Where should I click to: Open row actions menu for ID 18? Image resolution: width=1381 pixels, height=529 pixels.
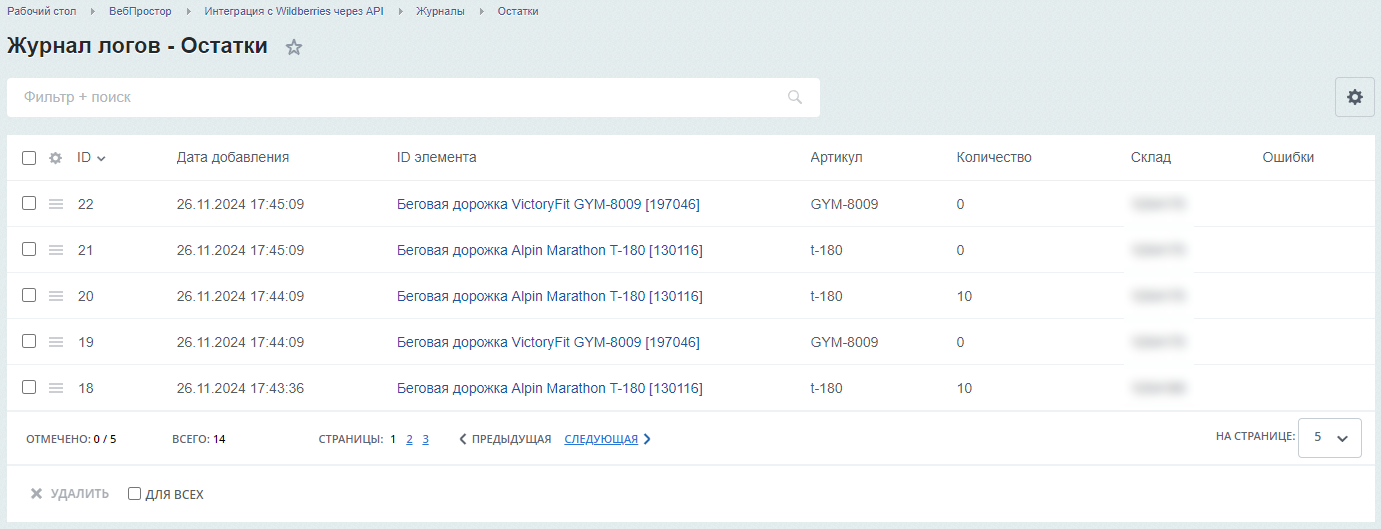pos(56,388)
